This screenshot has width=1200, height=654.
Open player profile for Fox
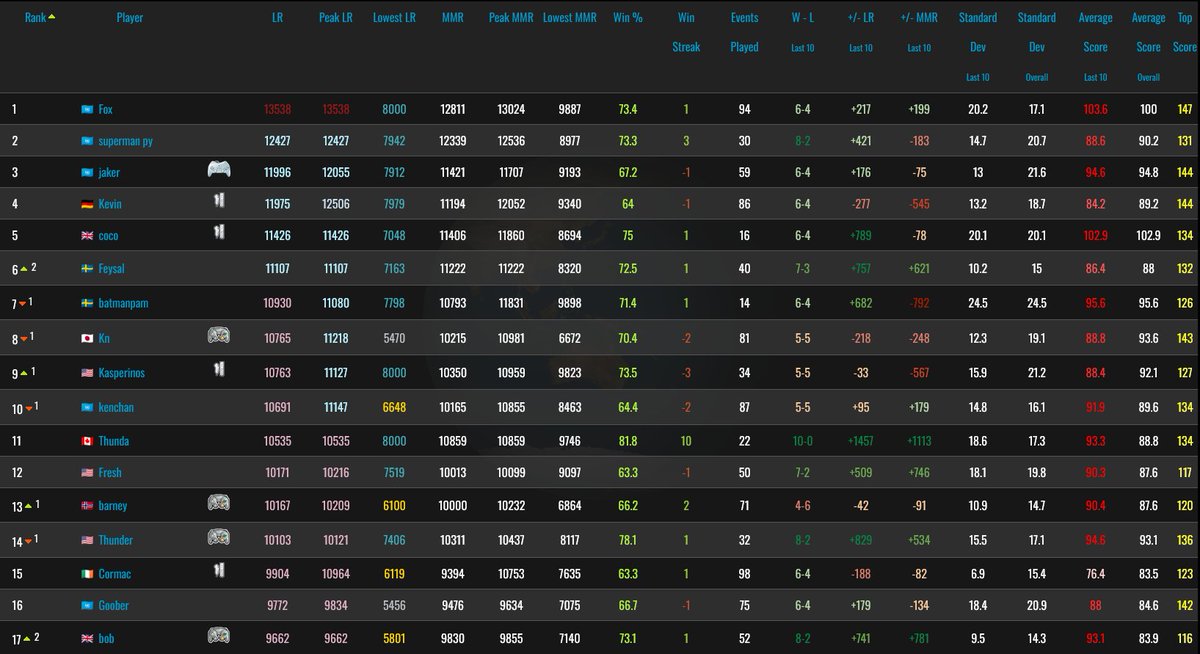click(x=105, y=109)
